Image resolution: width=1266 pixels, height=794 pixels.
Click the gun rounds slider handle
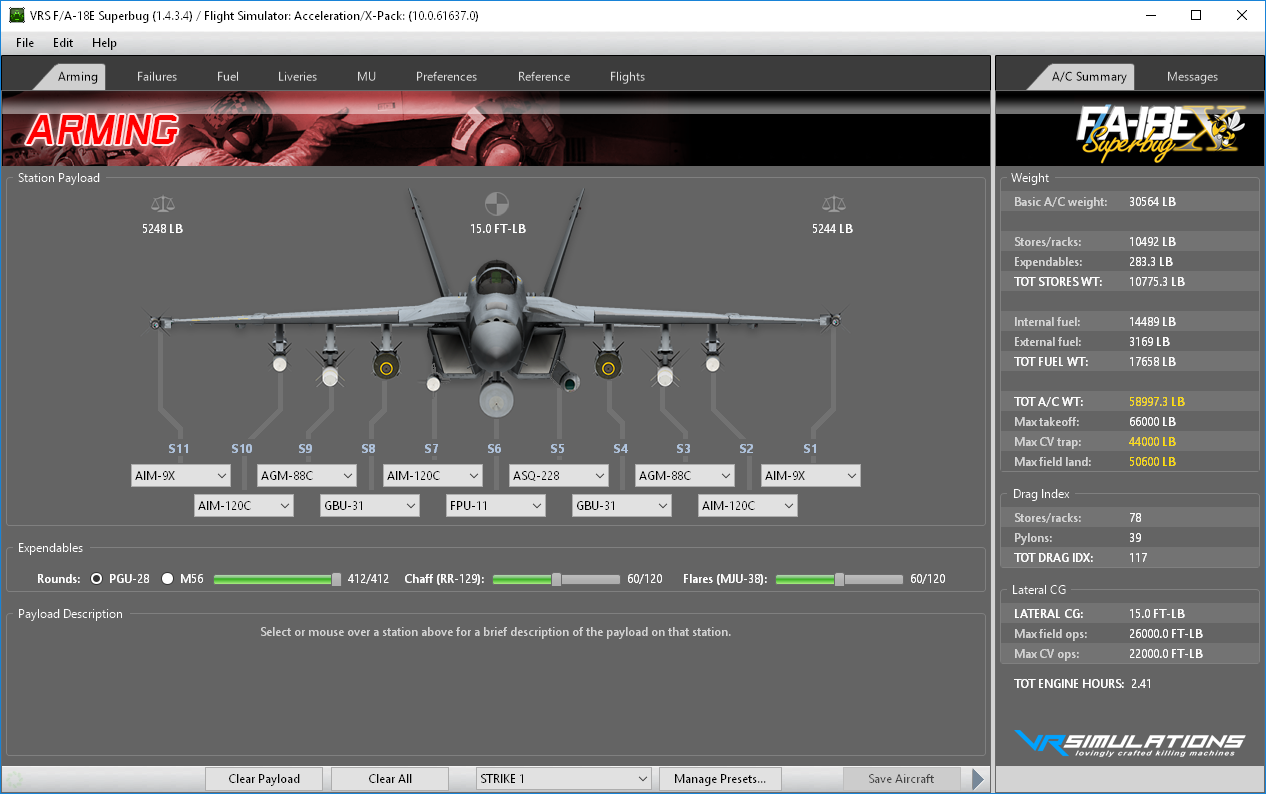tap(337, 579)
